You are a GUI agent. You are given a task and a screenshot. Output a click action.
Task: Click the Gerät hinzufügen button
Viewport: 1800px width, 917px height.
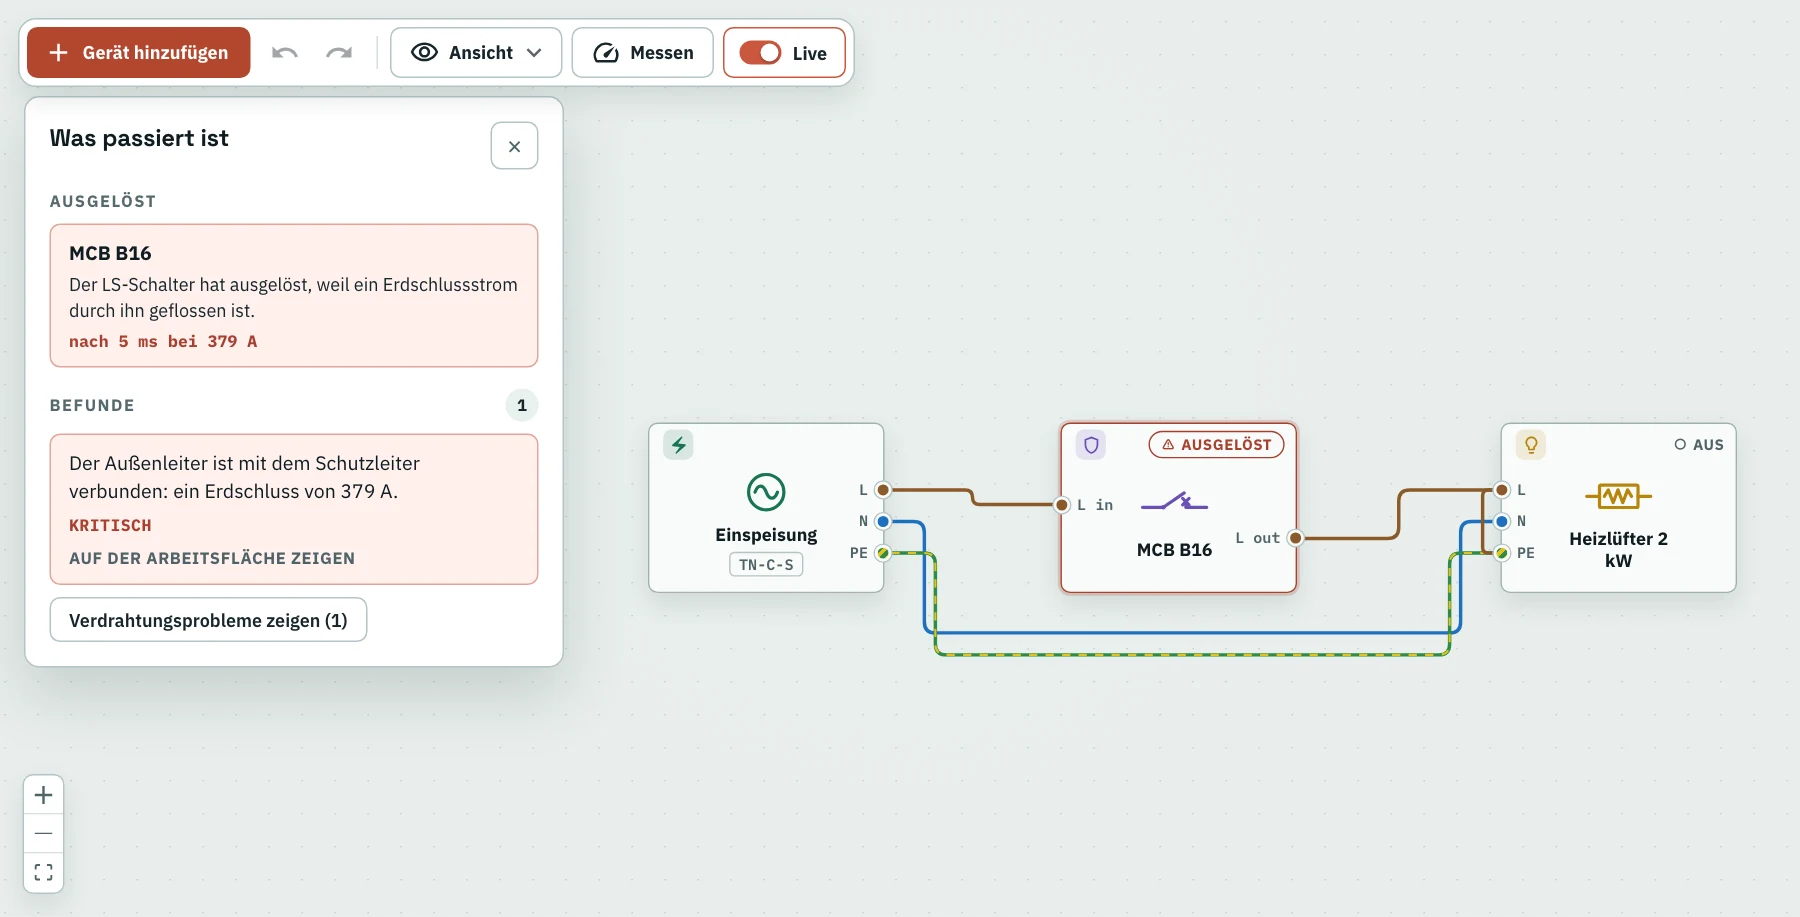tap(139, 52)
